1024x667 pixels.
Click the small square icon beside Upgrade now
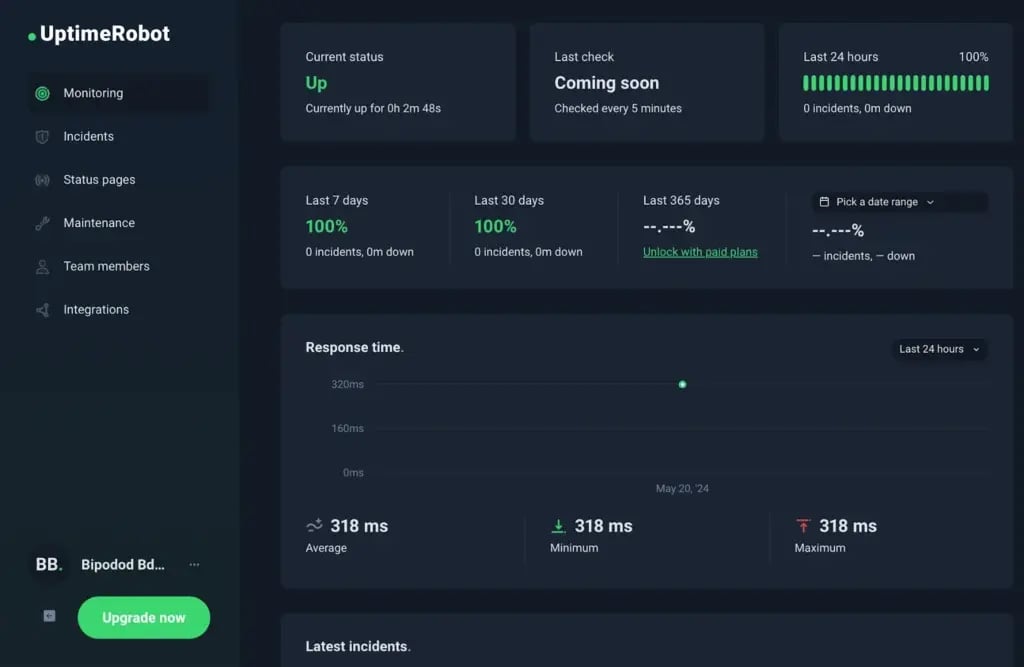pos(49,617)
